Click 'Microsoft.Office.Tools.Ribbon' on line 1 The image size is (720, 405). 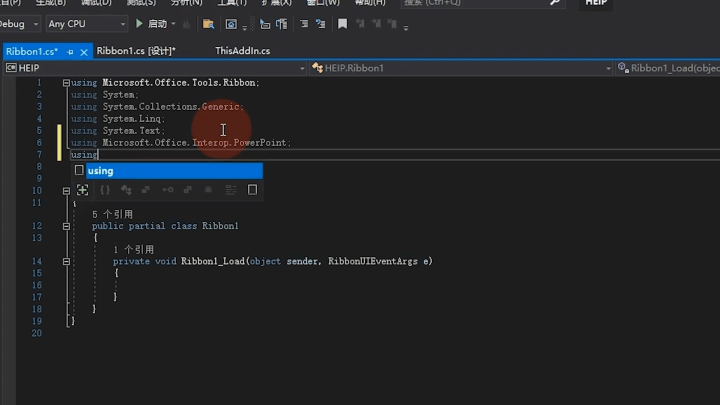[179, 83]
